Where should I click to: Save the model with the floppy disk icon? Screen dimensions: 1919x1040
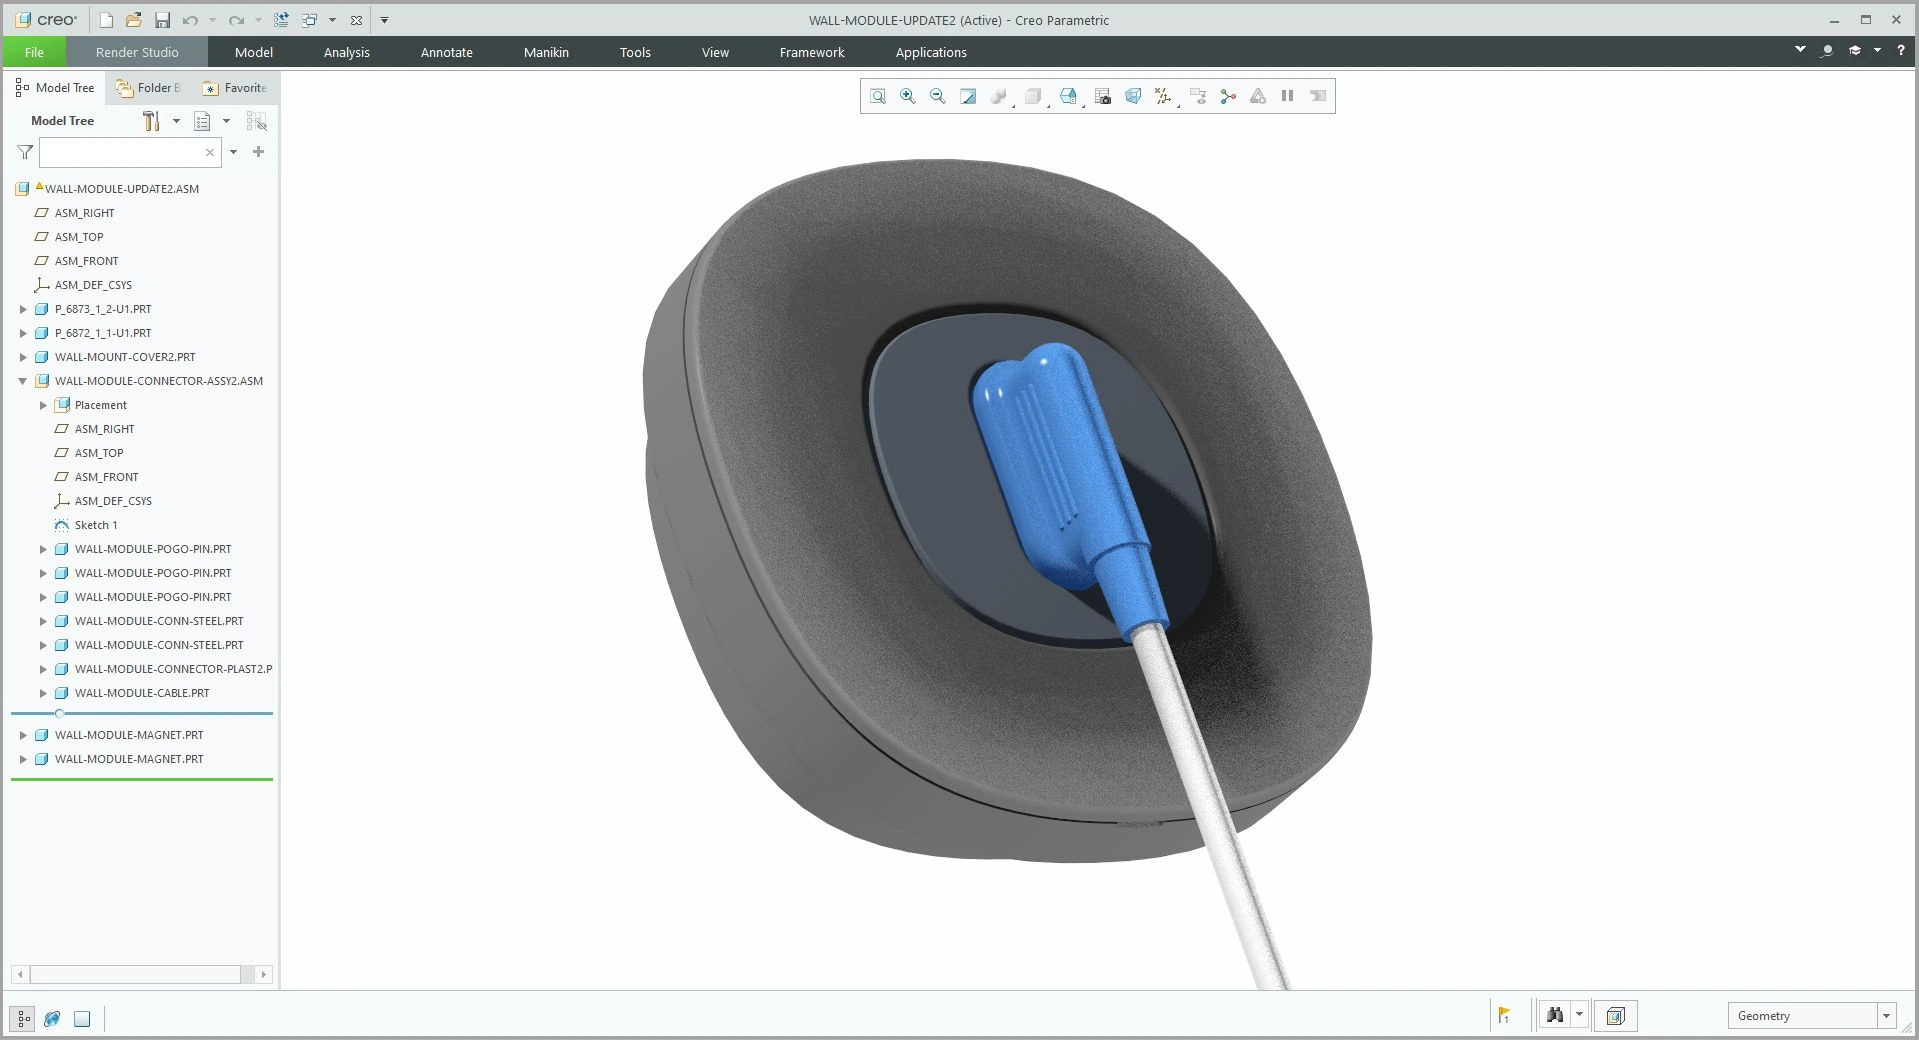click(162, 20)
